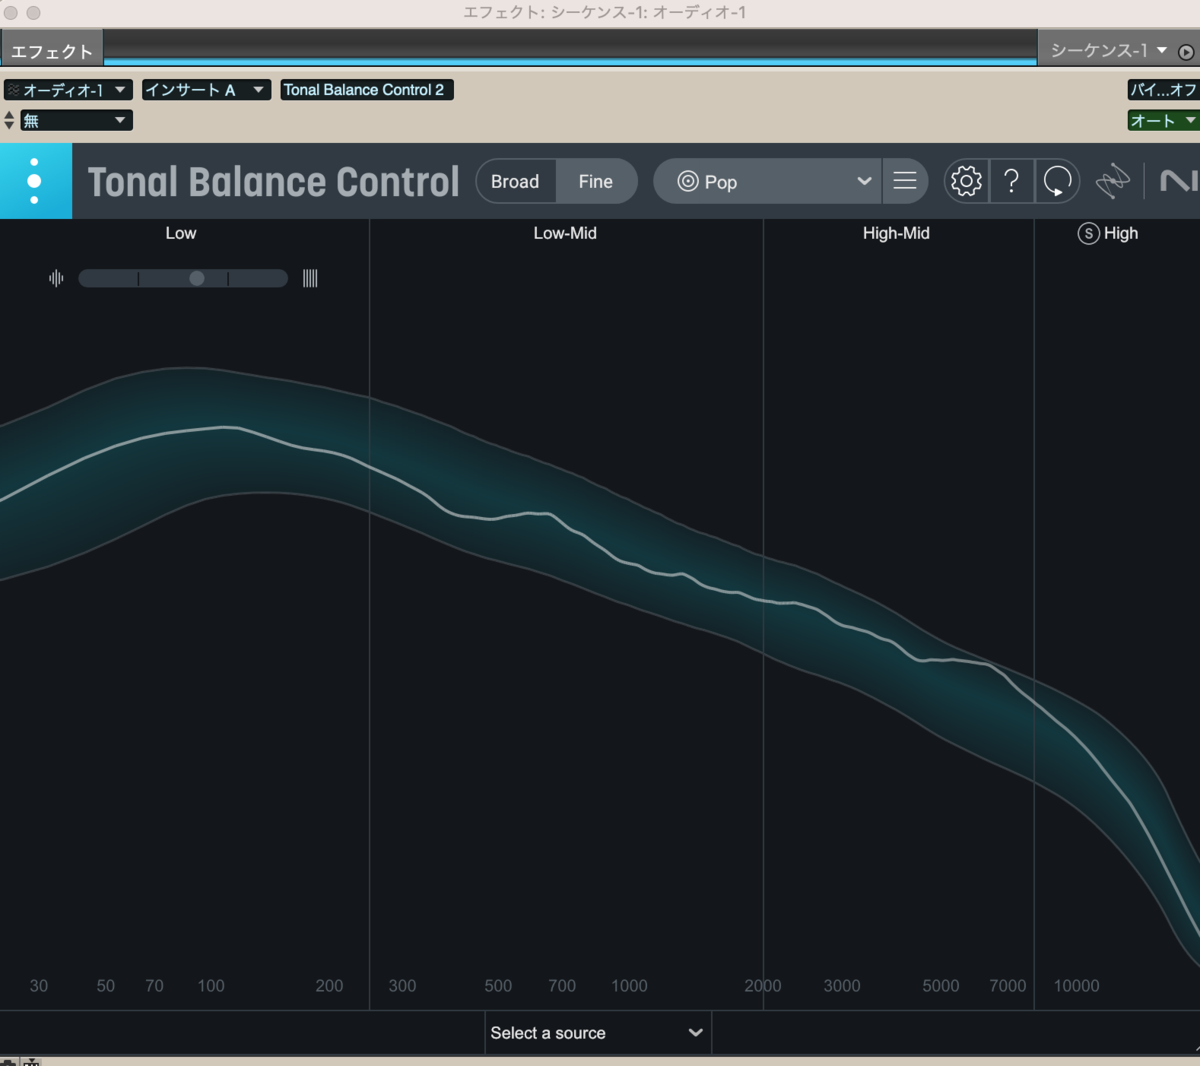
Task: Click the Native Instruments logo
Action: point(1183,181)
